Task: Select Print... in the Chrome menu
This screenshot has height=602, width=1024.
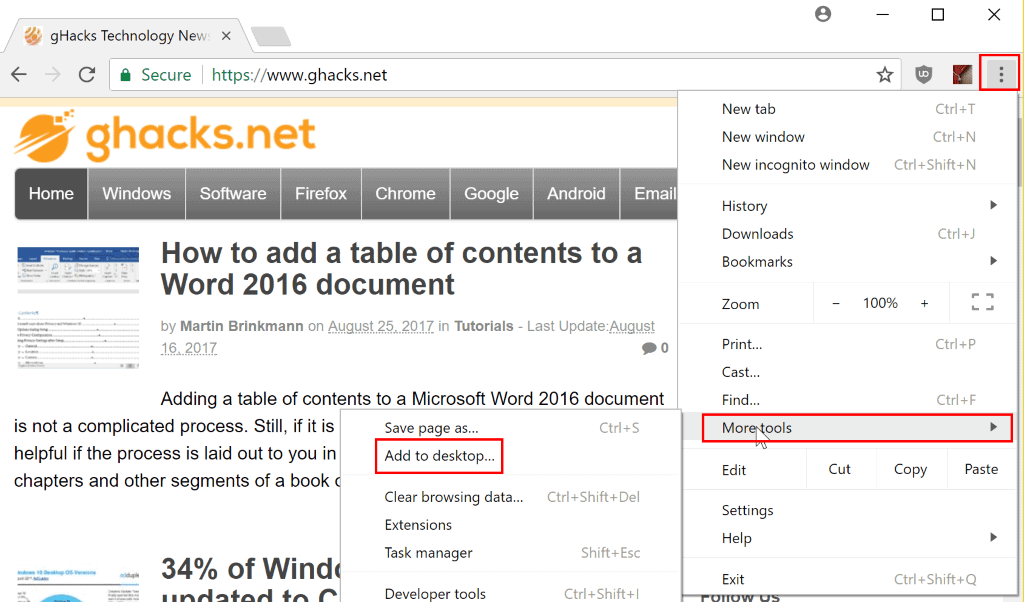Action: [847, 344]
